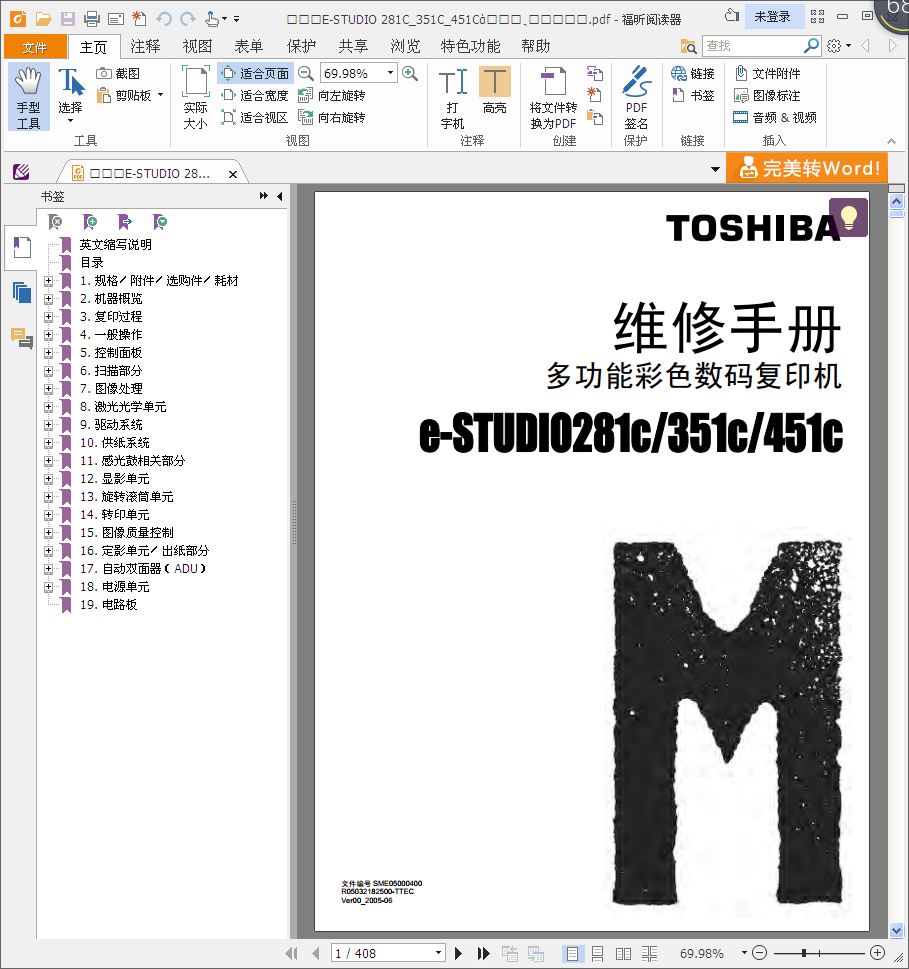
Task: Open the pages thumbnail panel in the sidebar
Action: point(22,292)
